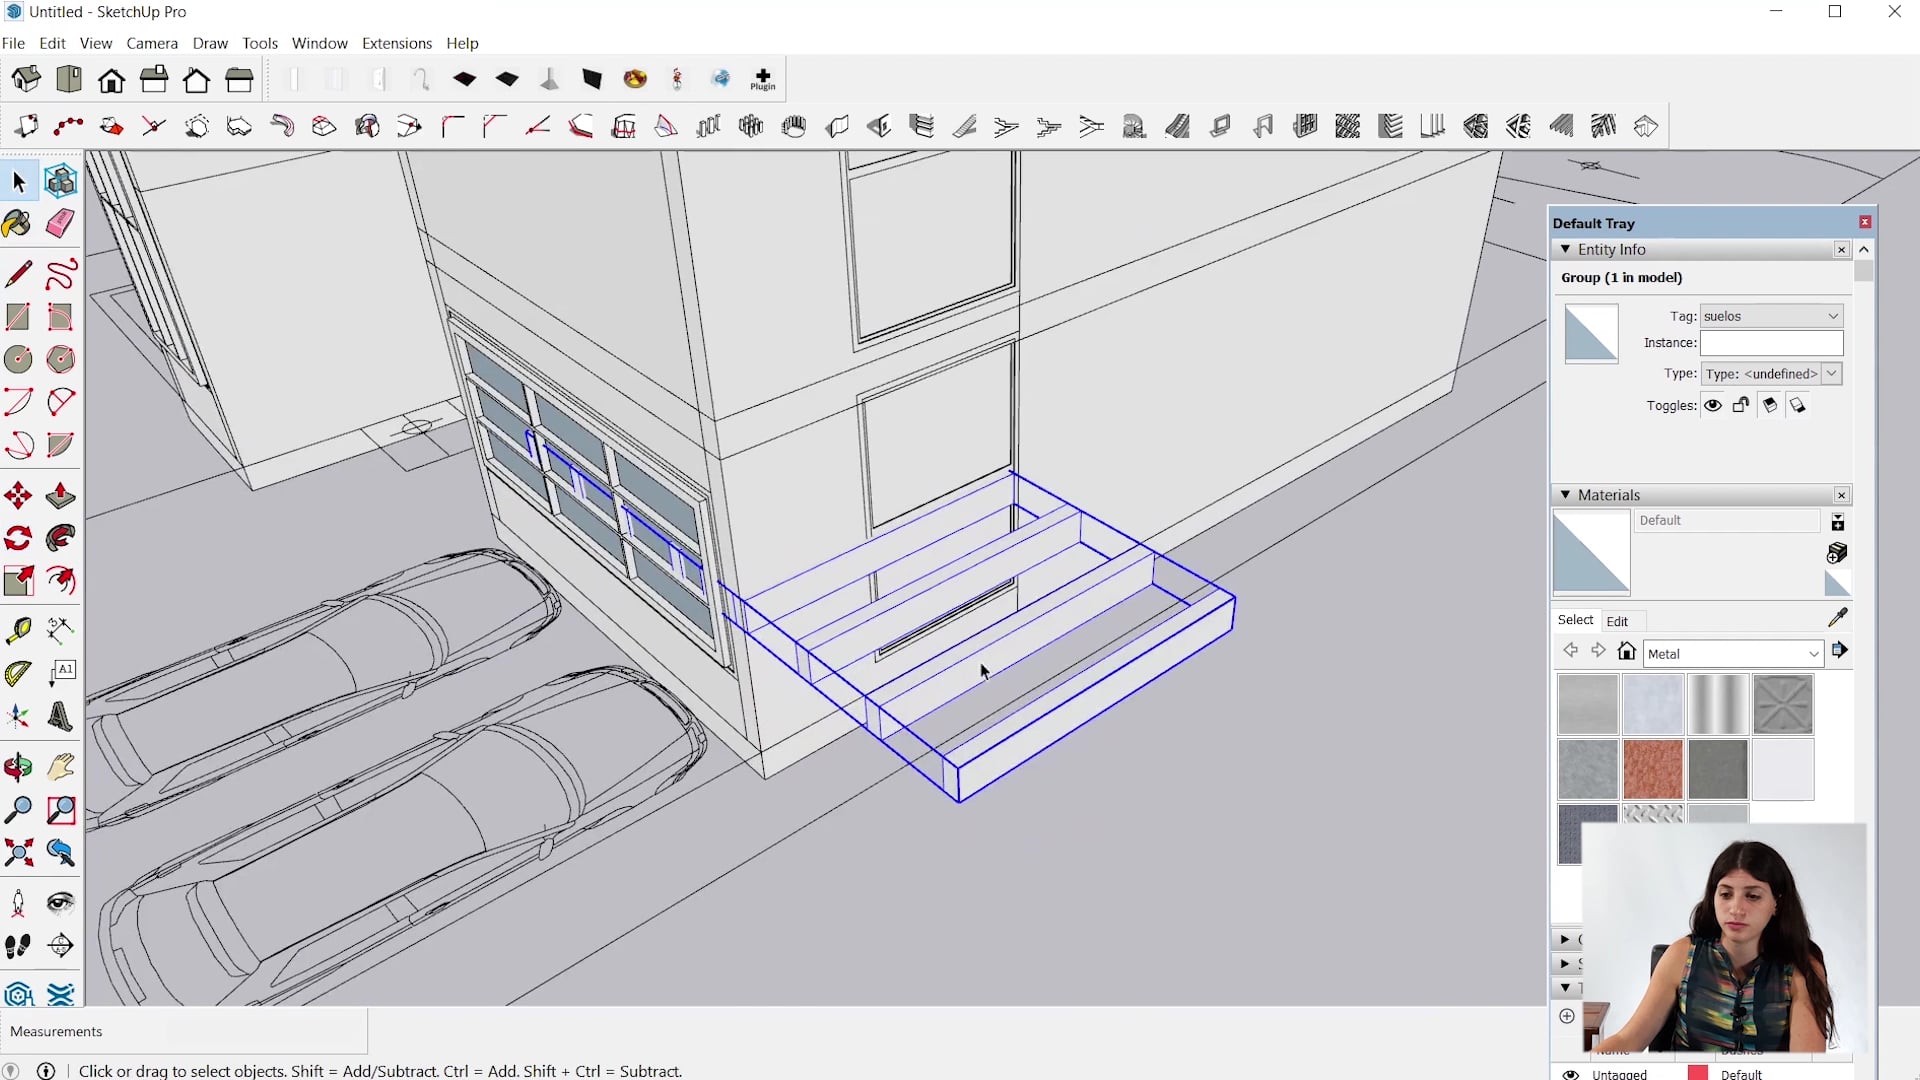The width and height of the screenshot is (1920, 1080).
Task: Activate the Orbit navigation tool
Action: (x=17, y=767)
